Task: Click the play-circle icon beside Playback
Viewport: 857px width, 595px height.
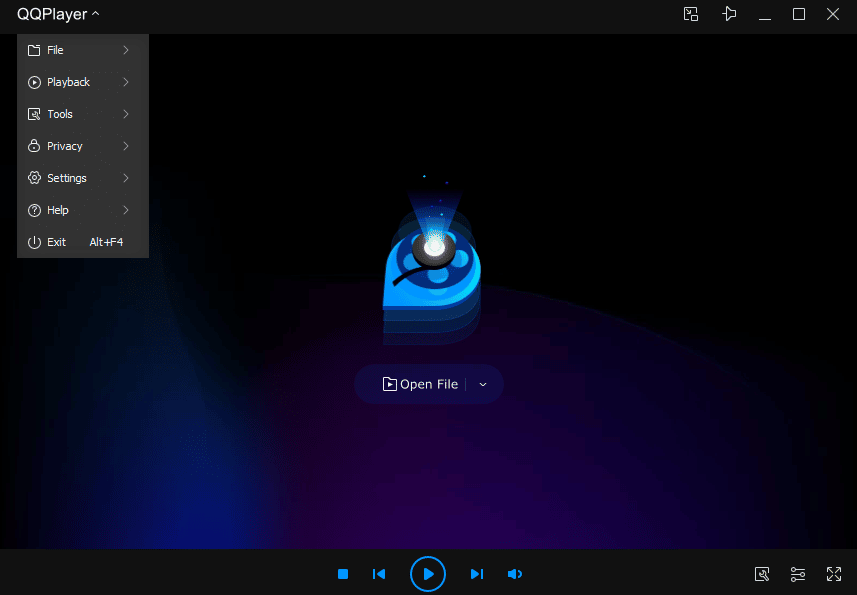Action: 34,82
